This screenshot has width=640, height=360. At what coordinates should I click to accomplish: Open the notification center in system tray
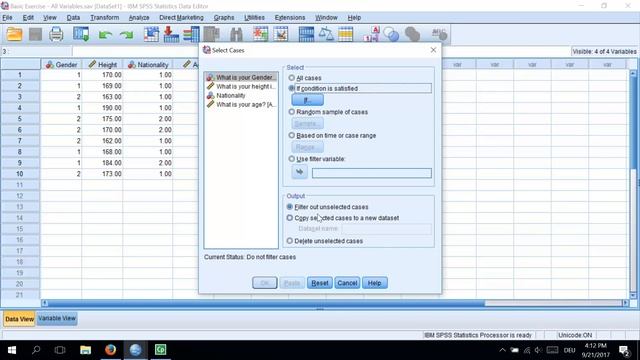624,350
